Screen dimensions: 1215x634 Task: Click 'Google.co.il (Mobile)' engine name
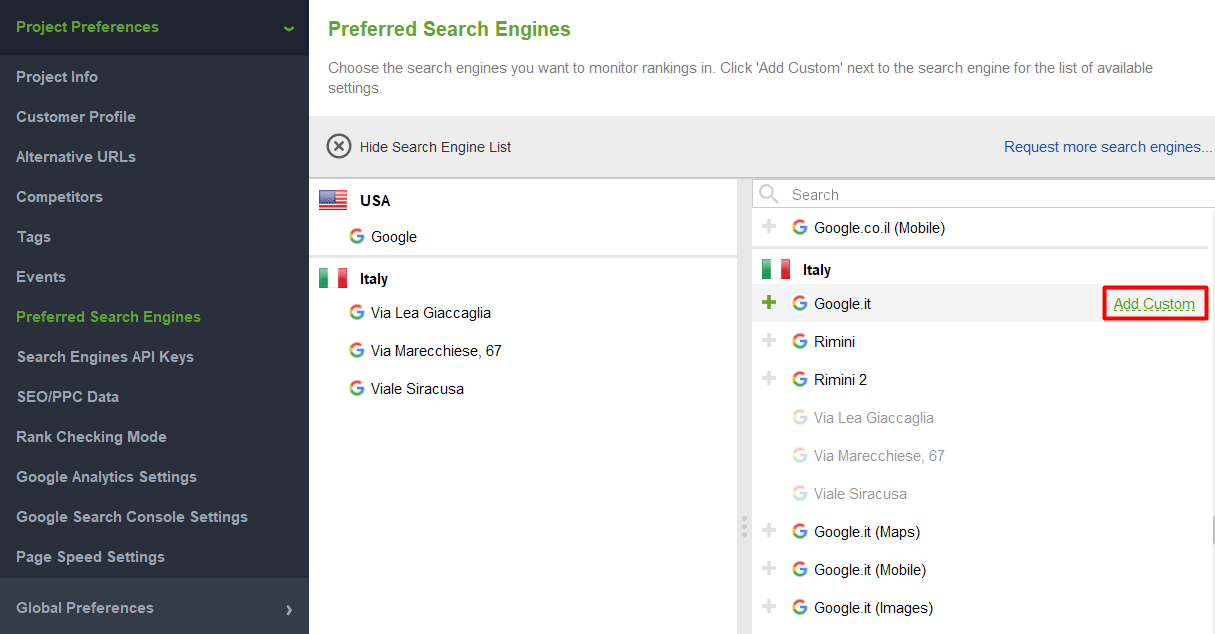879,228
